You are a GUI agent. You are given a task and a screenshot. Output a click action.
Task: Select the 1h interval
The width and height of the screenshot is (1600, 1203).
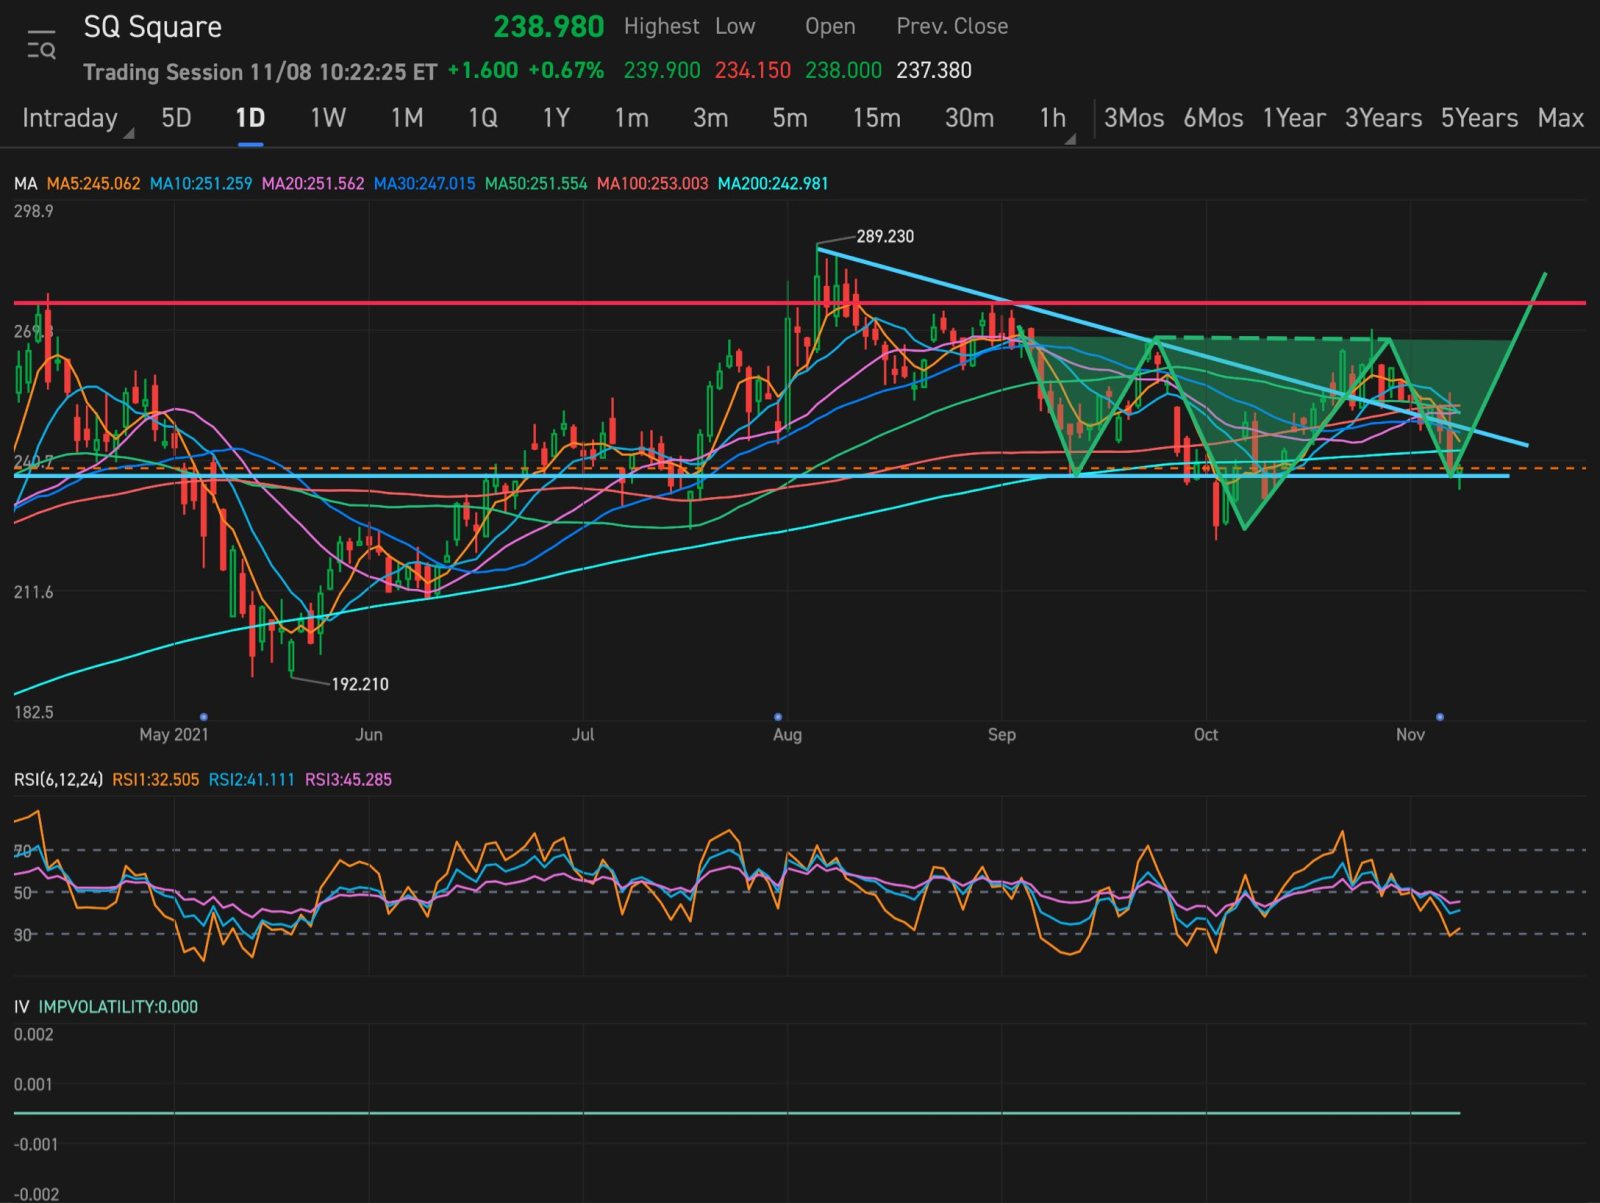(1053, 118)
